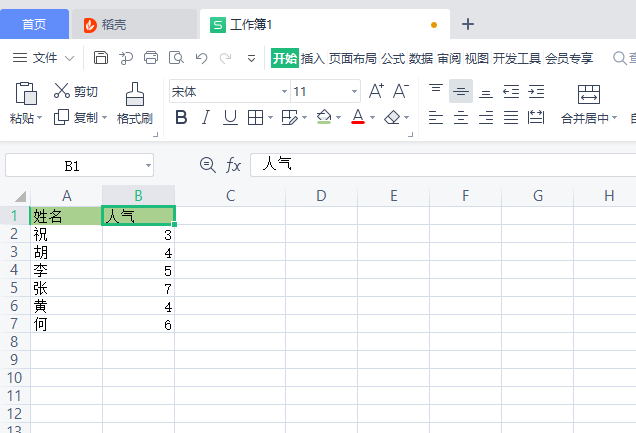Switch to the 审阅 tab
Screen dimensions: 636x433
pos(449,58)
